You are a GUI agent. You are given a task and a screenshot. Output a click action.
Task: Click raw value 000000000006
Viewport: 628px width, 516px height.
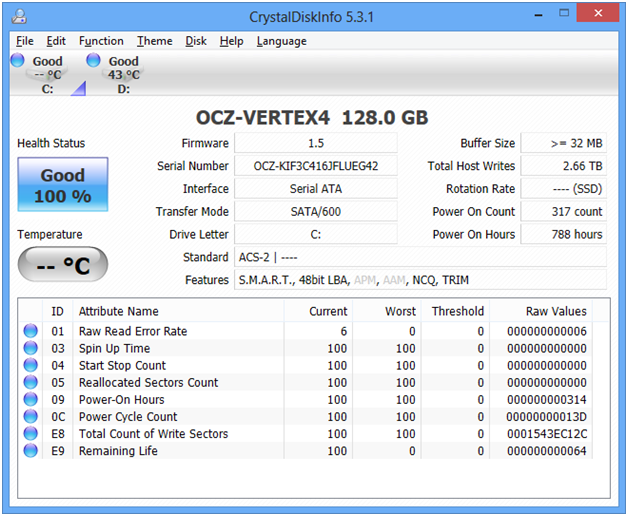pos(547,331)
